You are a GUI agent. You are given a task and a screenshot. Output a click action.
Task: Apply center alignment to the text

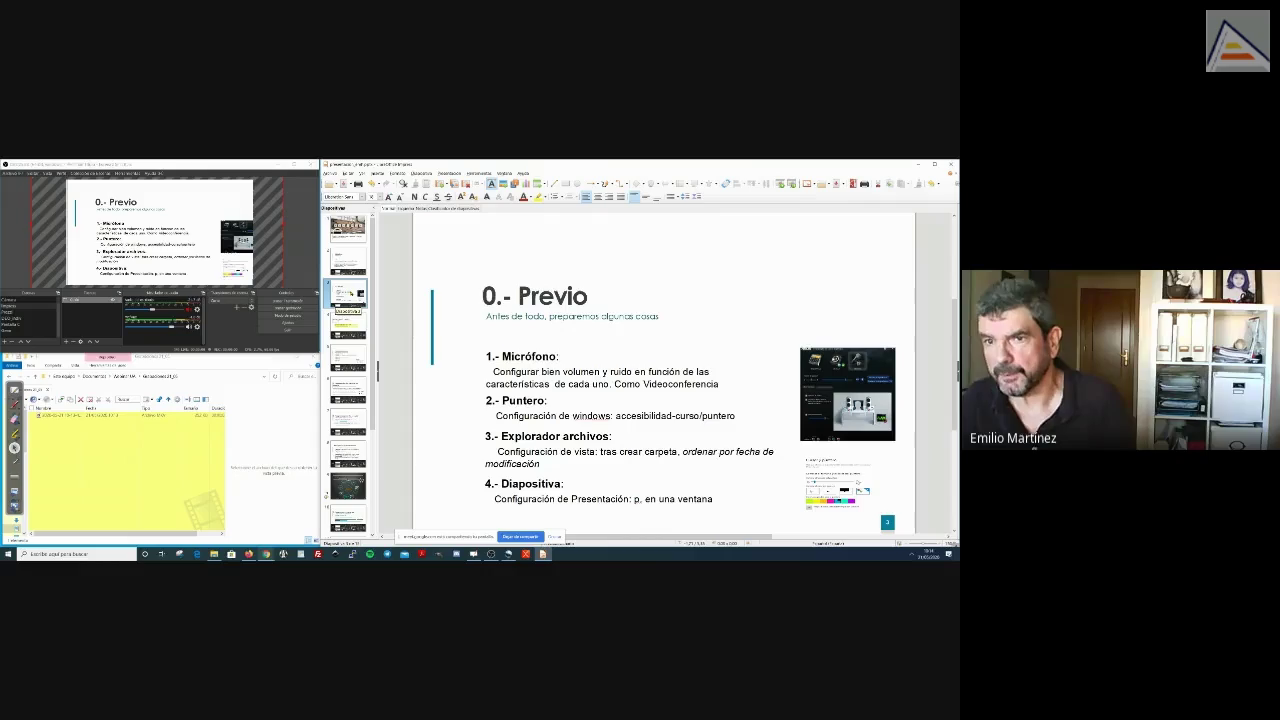click(x=597, y=197)
